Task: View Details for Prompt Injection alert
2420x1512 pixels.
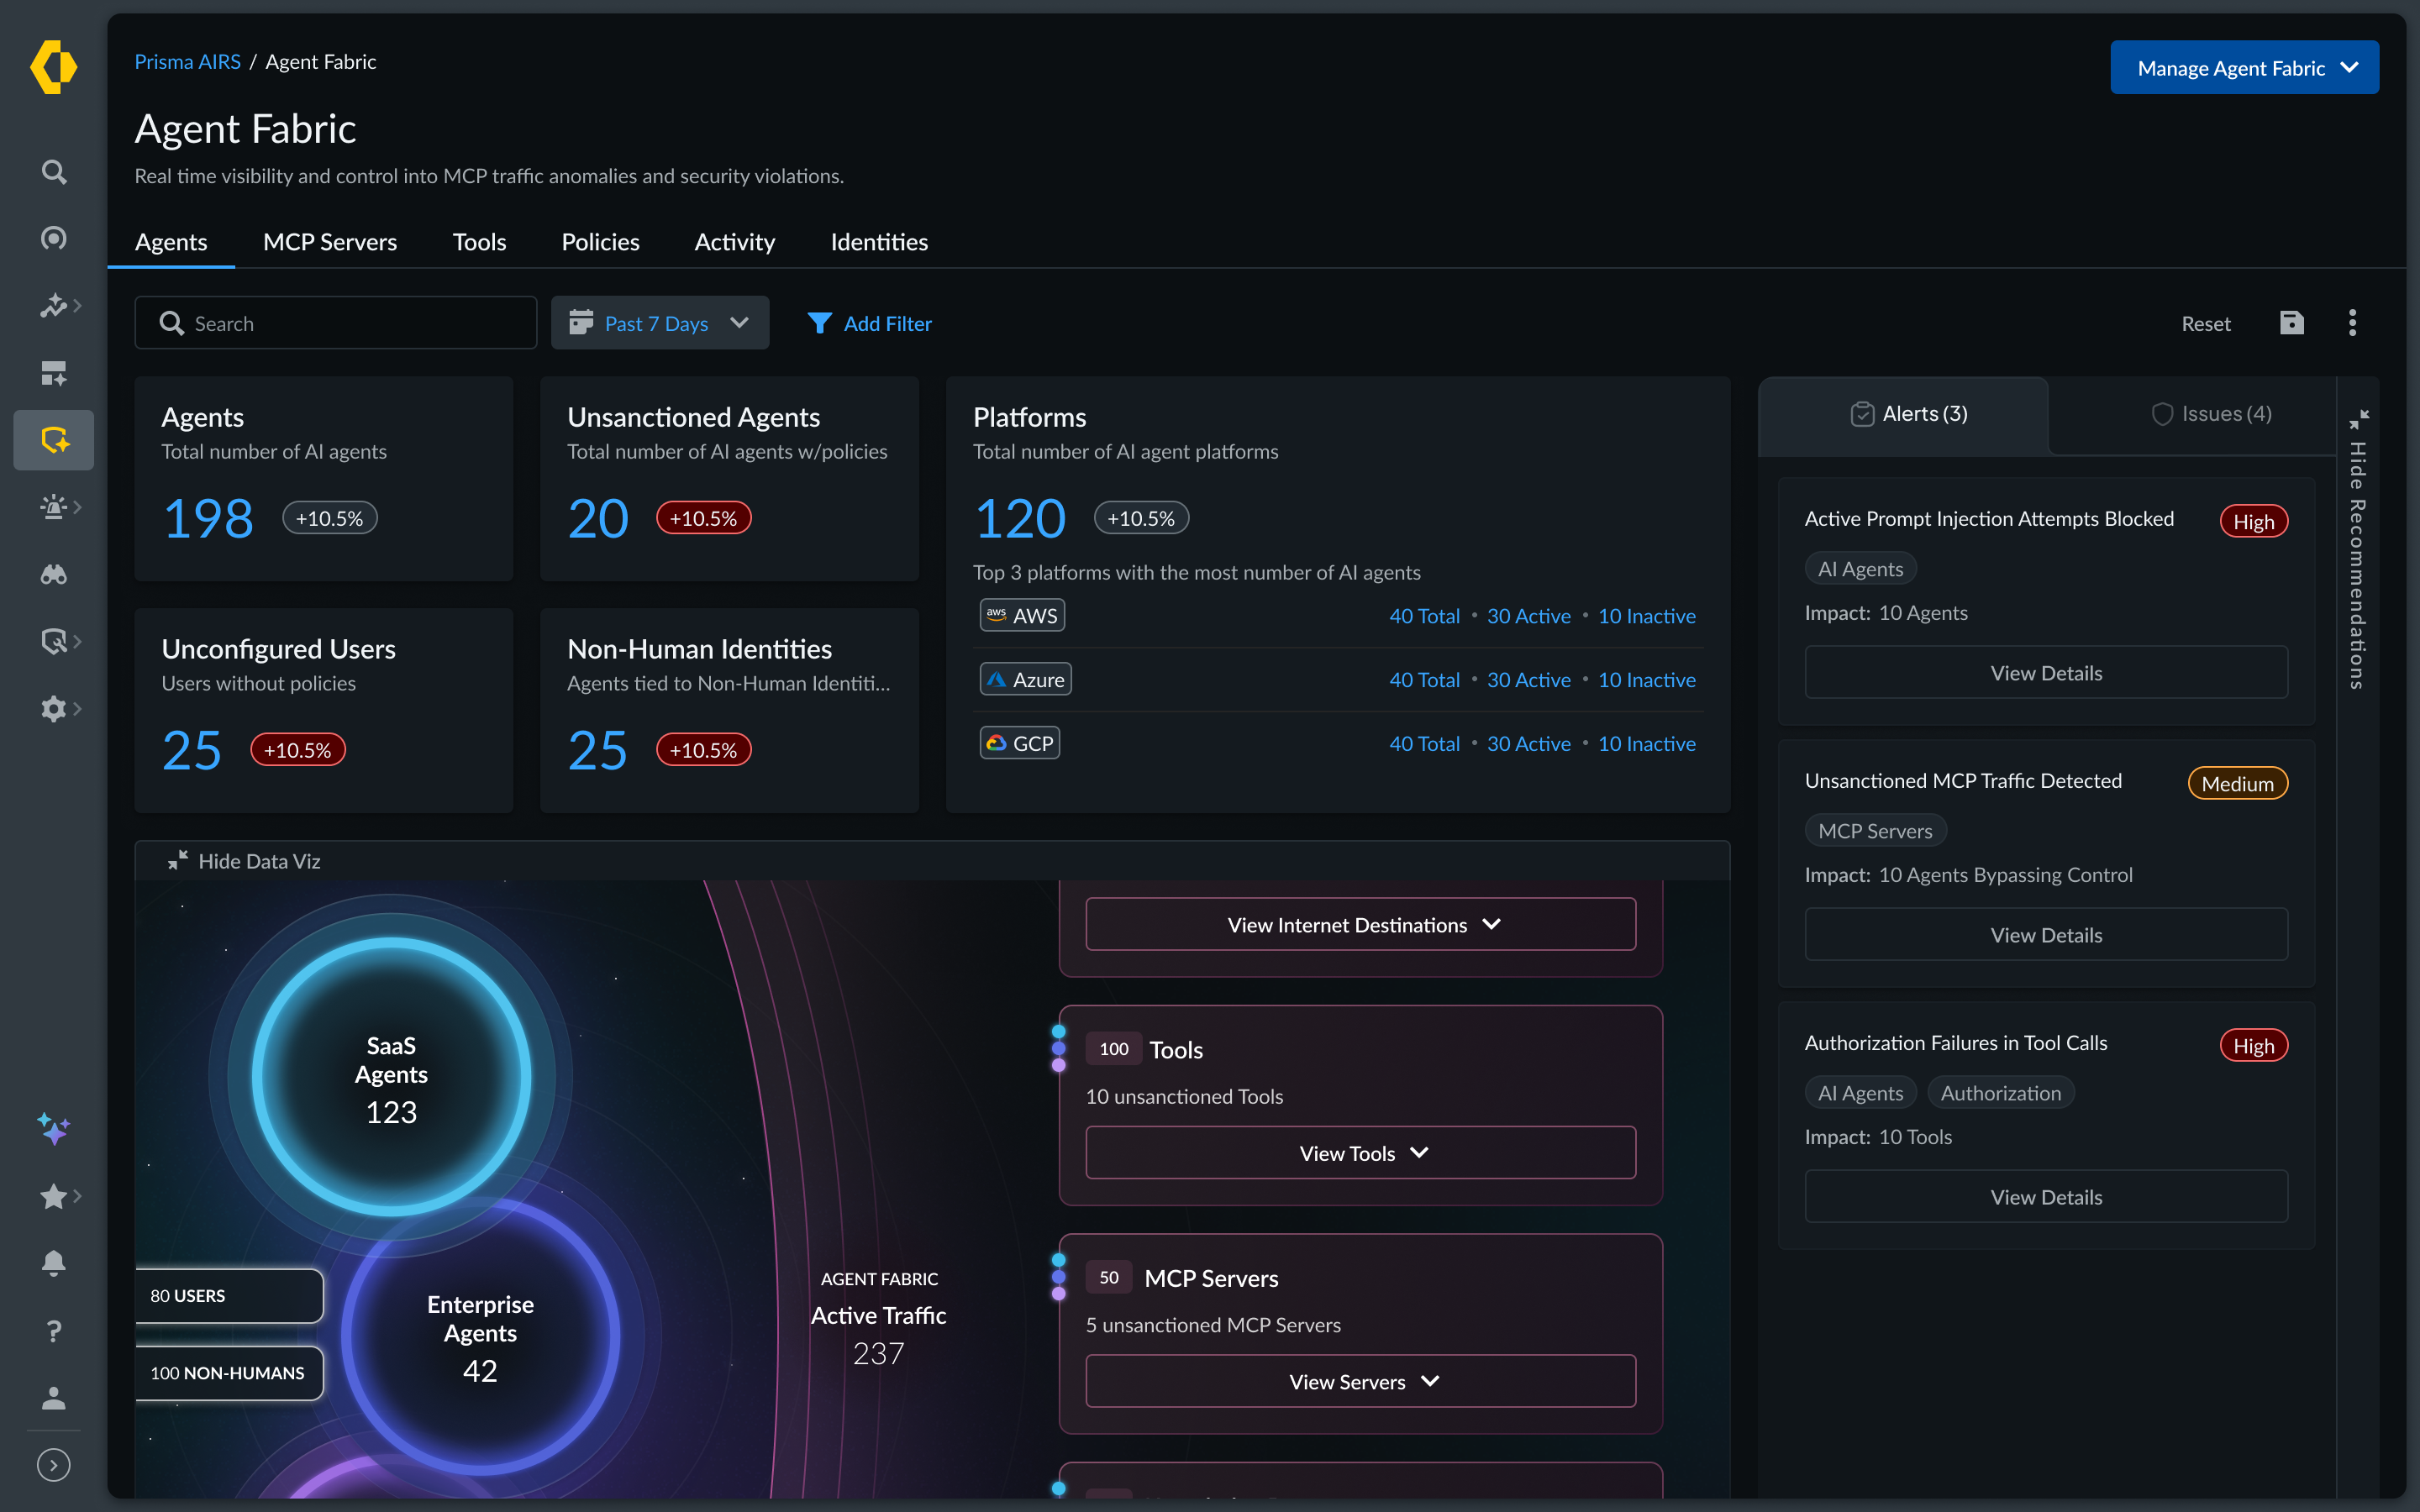Action: click(x=2046, y=672)
